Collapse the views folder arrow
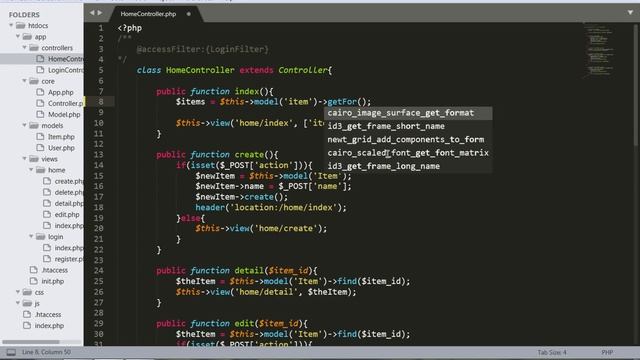 coord(24,158)
